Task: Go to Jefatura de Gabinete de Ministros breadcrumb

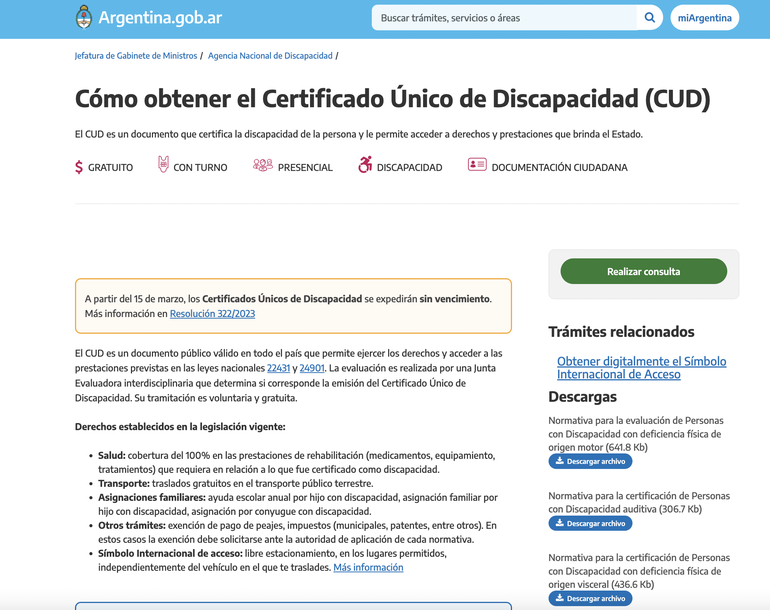Action: tap(136, 56)
